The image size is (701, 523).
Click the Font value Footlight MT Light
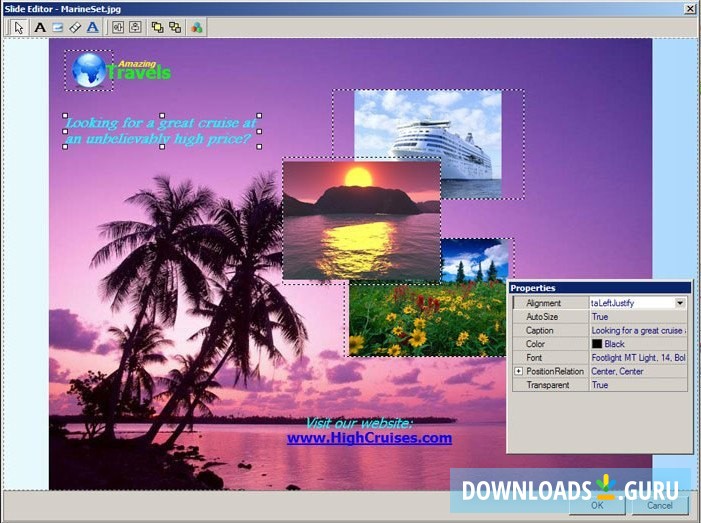click(638, 358)
